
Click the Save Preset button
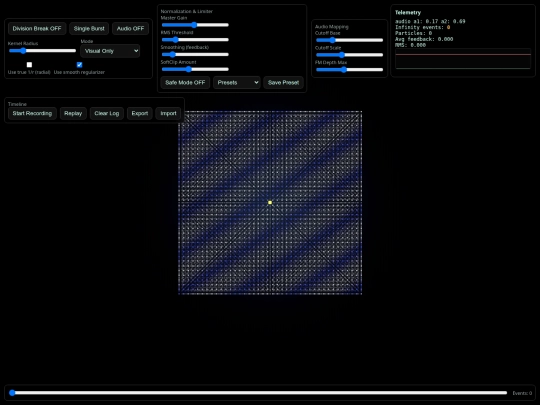[x=283, y=83]
